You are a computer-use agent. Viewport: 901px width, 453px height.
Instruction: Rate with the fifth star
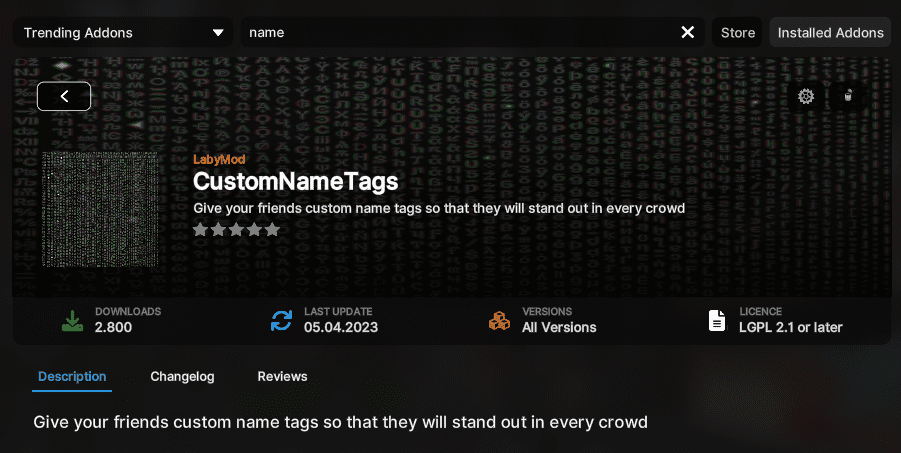[272, 230]
